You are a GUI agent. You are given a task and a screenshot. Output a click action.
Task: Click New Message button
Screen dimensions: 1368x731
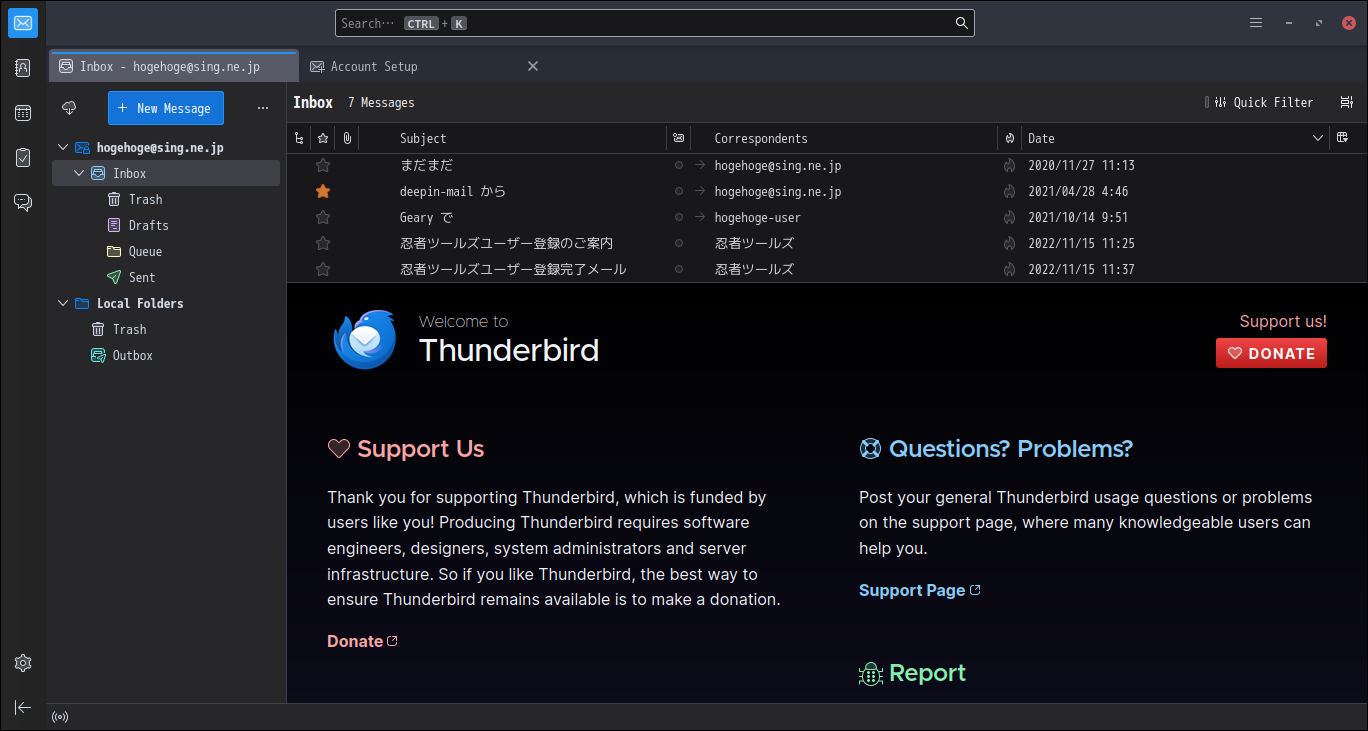pyautogui.click(x=166, y=108)
